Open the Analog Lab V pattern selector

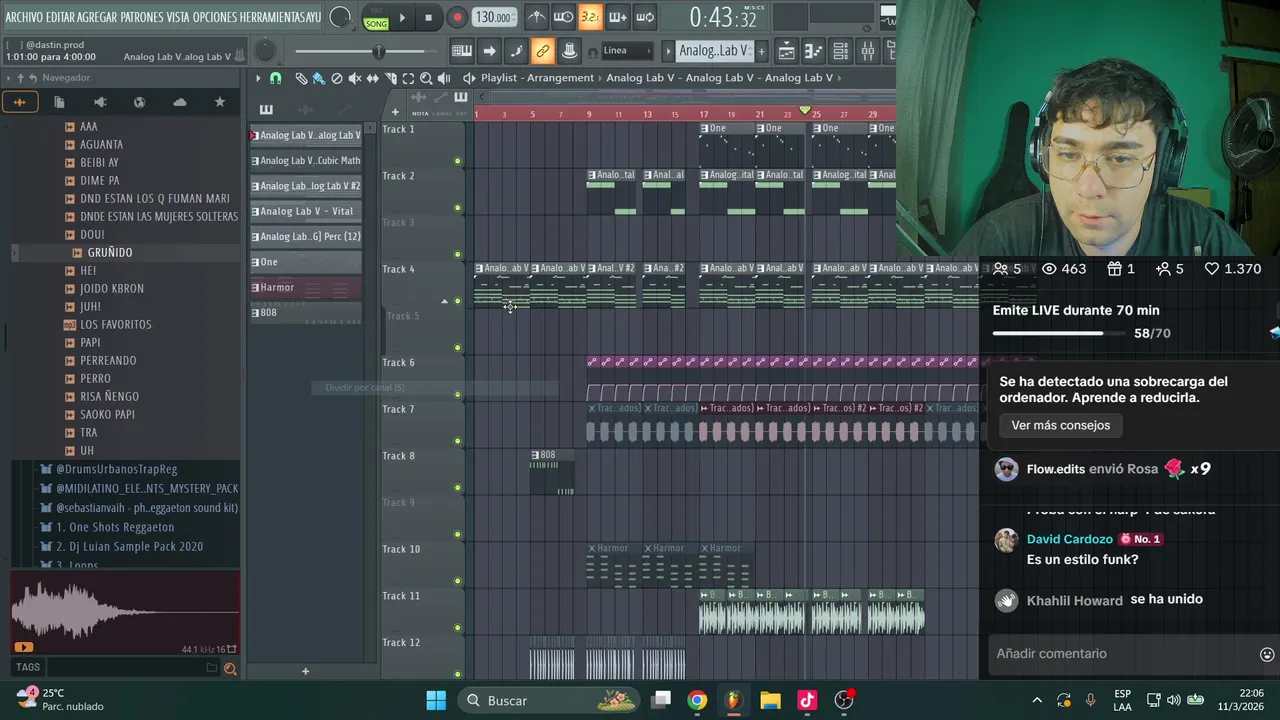(x=714, y=50)
